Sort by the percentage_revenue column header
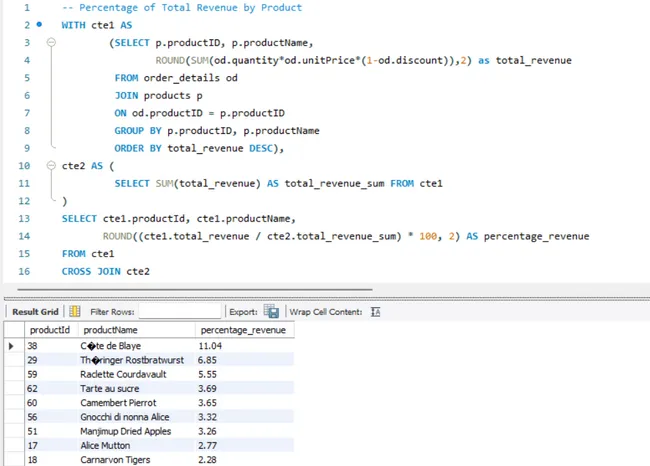The height and width of the screenshot is (466, 650). tap(243, 330)
